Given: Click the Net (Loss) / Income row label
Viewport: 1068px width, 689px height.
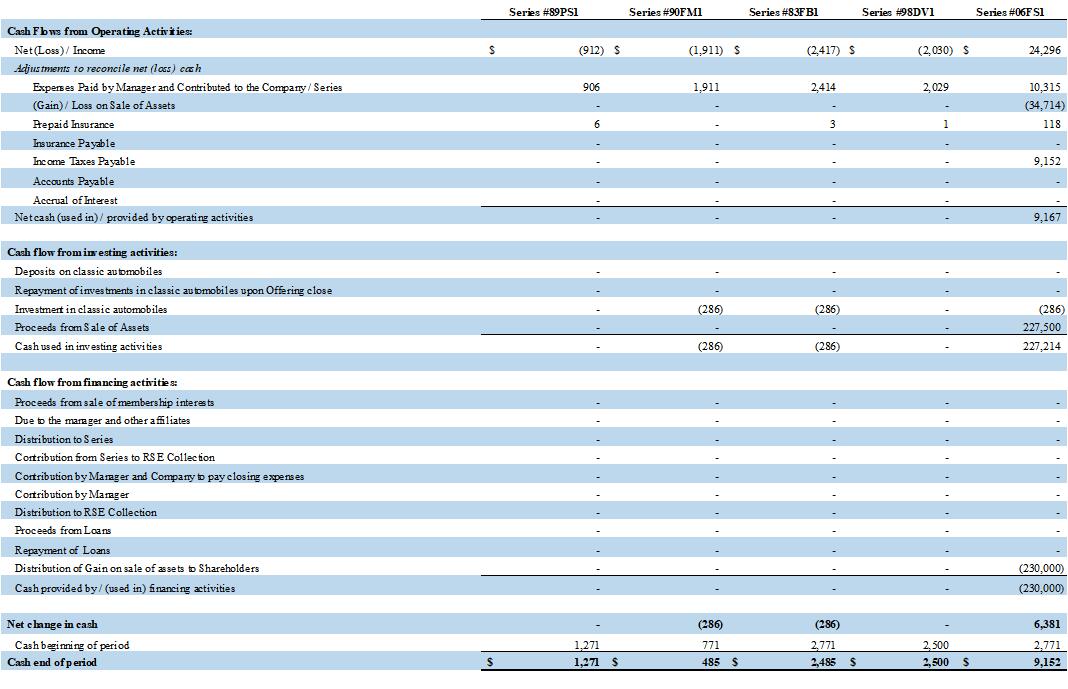Looking at the screenshot, I should [x=60, y=50].
